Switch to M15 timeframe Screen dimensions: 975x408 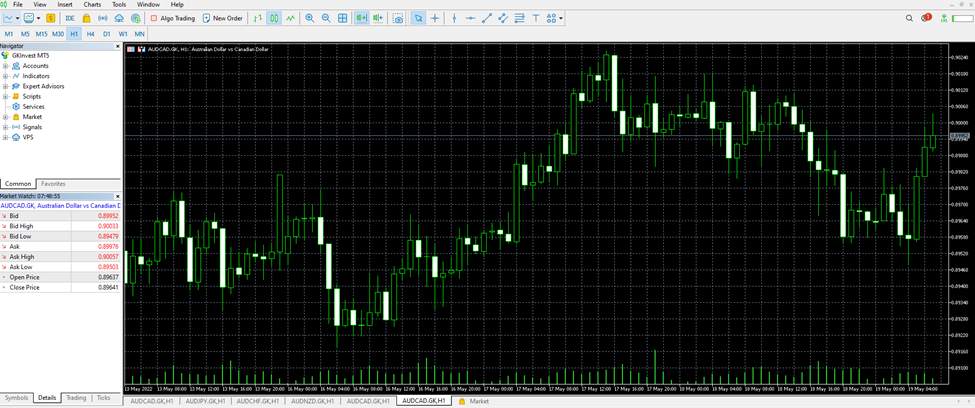[41, 34]
